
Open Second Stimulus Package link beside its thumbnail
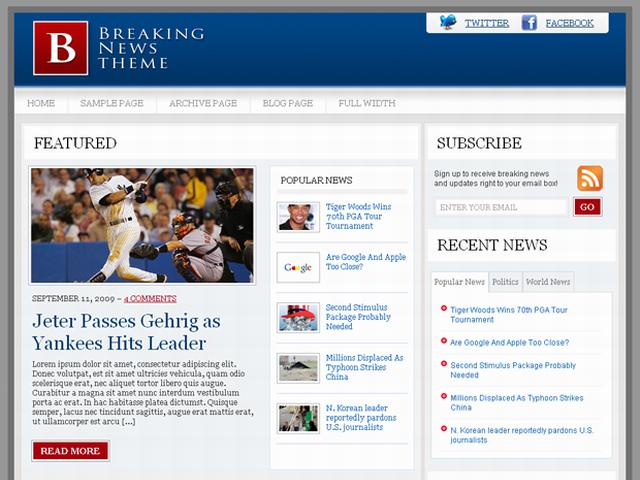358,317
